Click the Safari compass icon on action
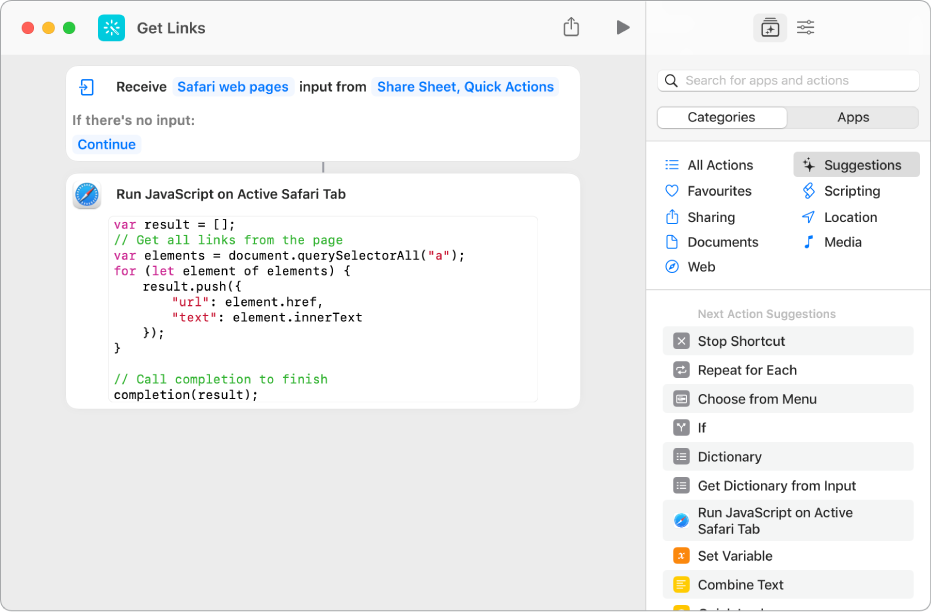This screenshot has height=612, width=931. [x=87, y=195]
